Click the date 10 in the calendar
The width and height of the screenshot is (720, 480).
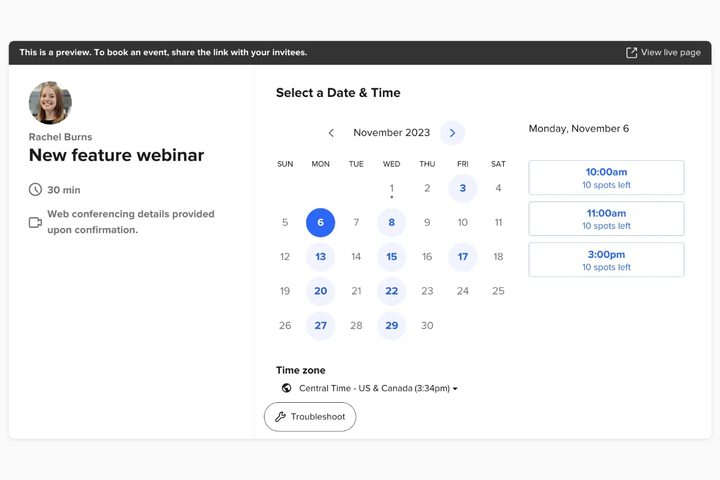(463, 222)
